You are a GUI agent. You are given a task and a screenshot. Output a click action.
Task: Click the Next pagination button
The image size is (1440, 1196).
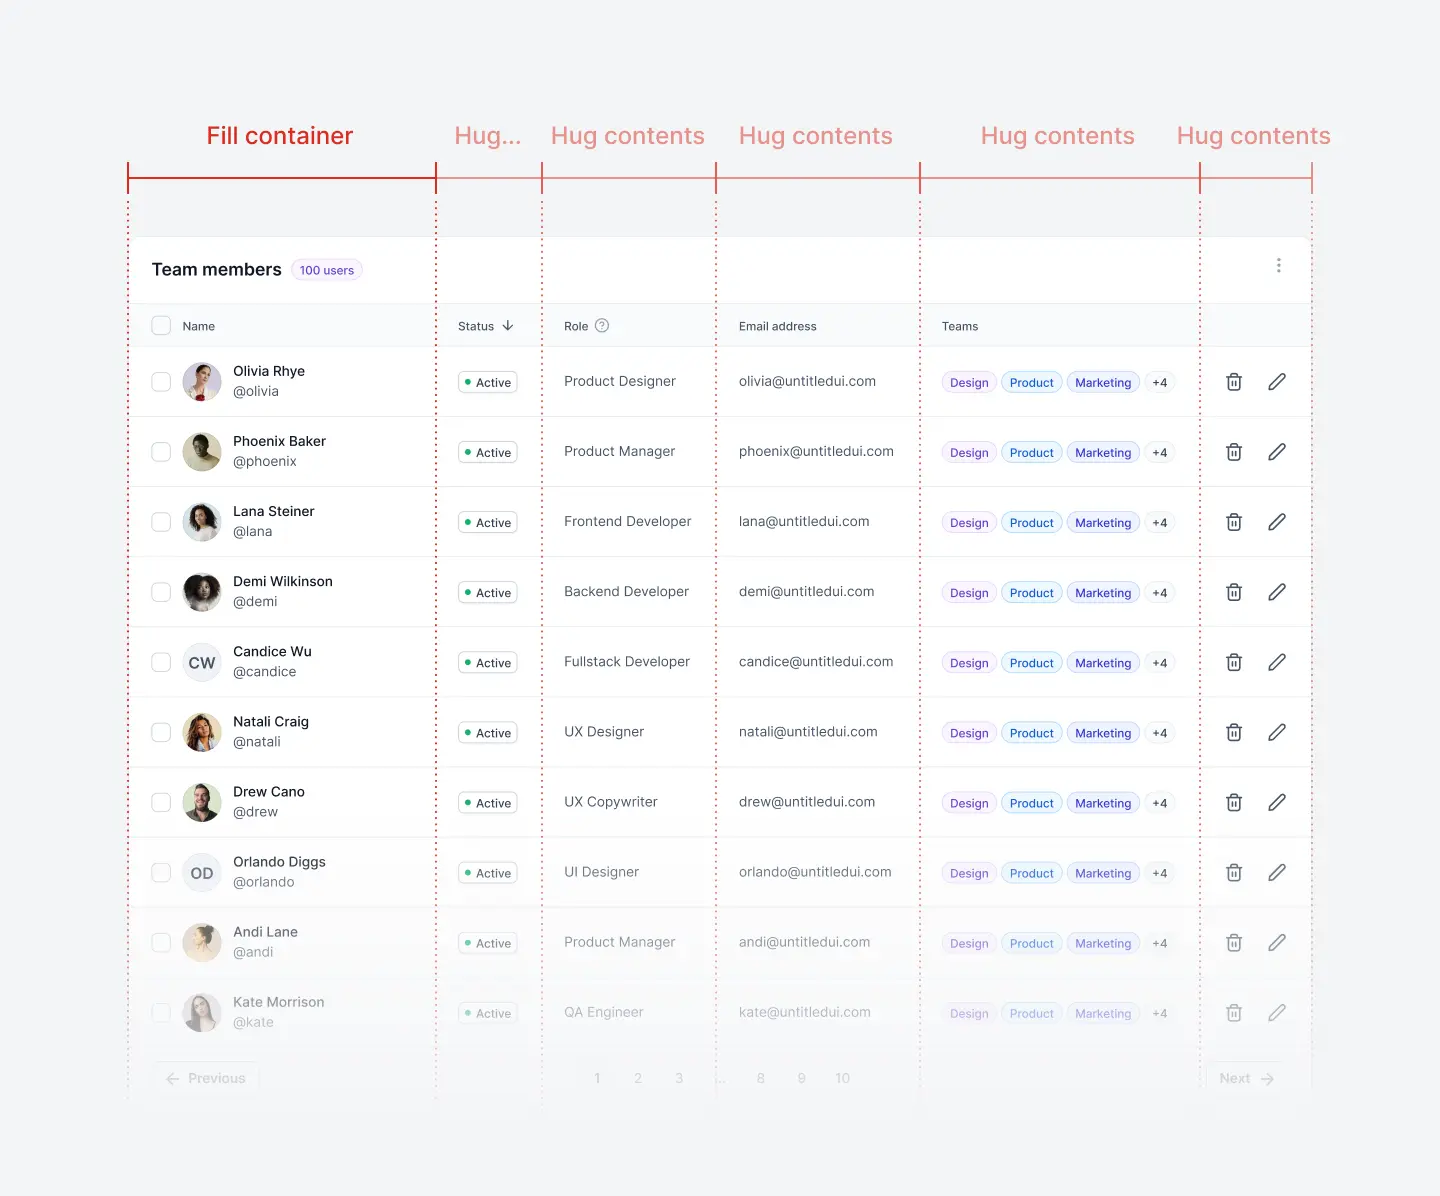[1245, 1078]
